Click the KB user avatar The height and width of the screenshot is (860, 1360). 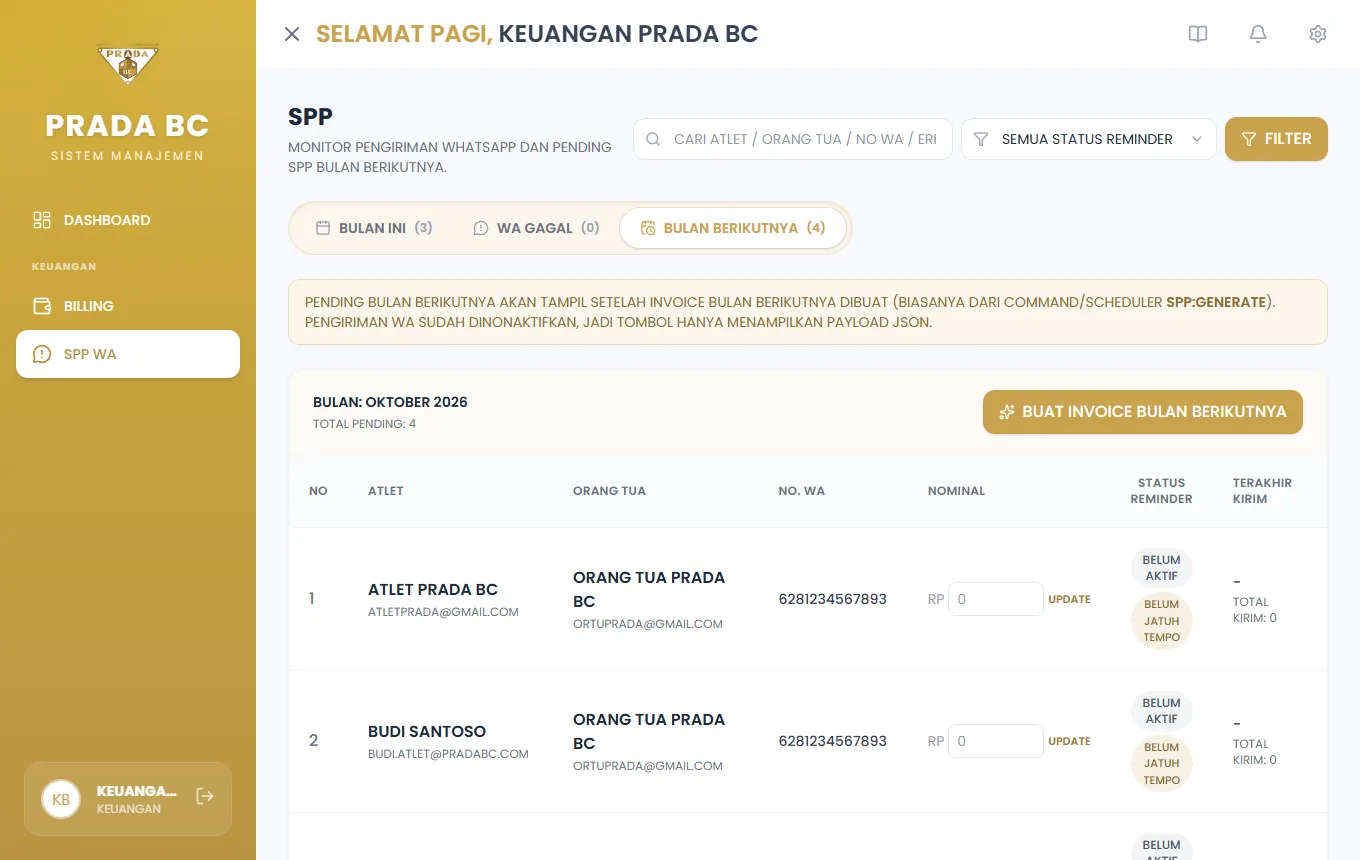pyautogui.click(x=61, y=799)
